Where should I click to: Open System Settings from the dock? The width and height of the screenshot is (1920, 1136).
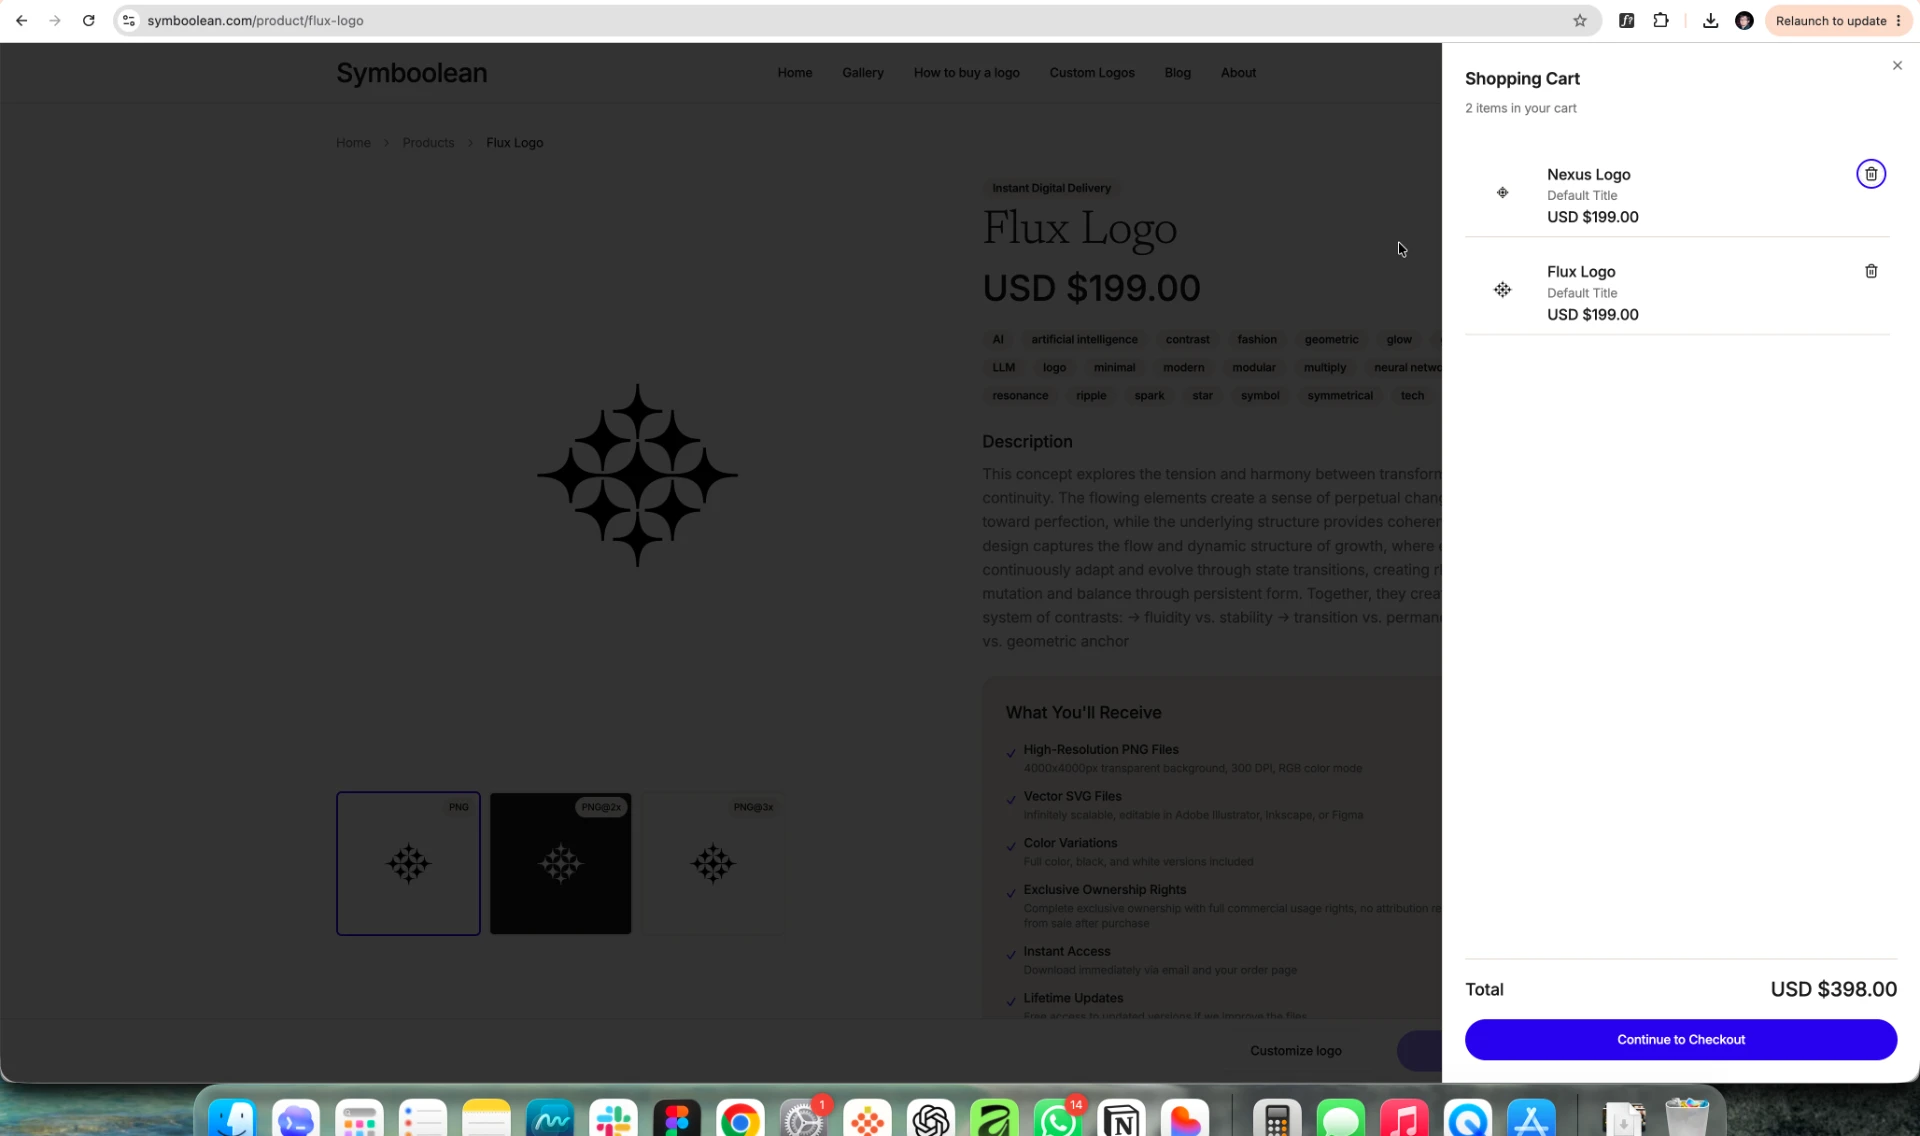804,1120
